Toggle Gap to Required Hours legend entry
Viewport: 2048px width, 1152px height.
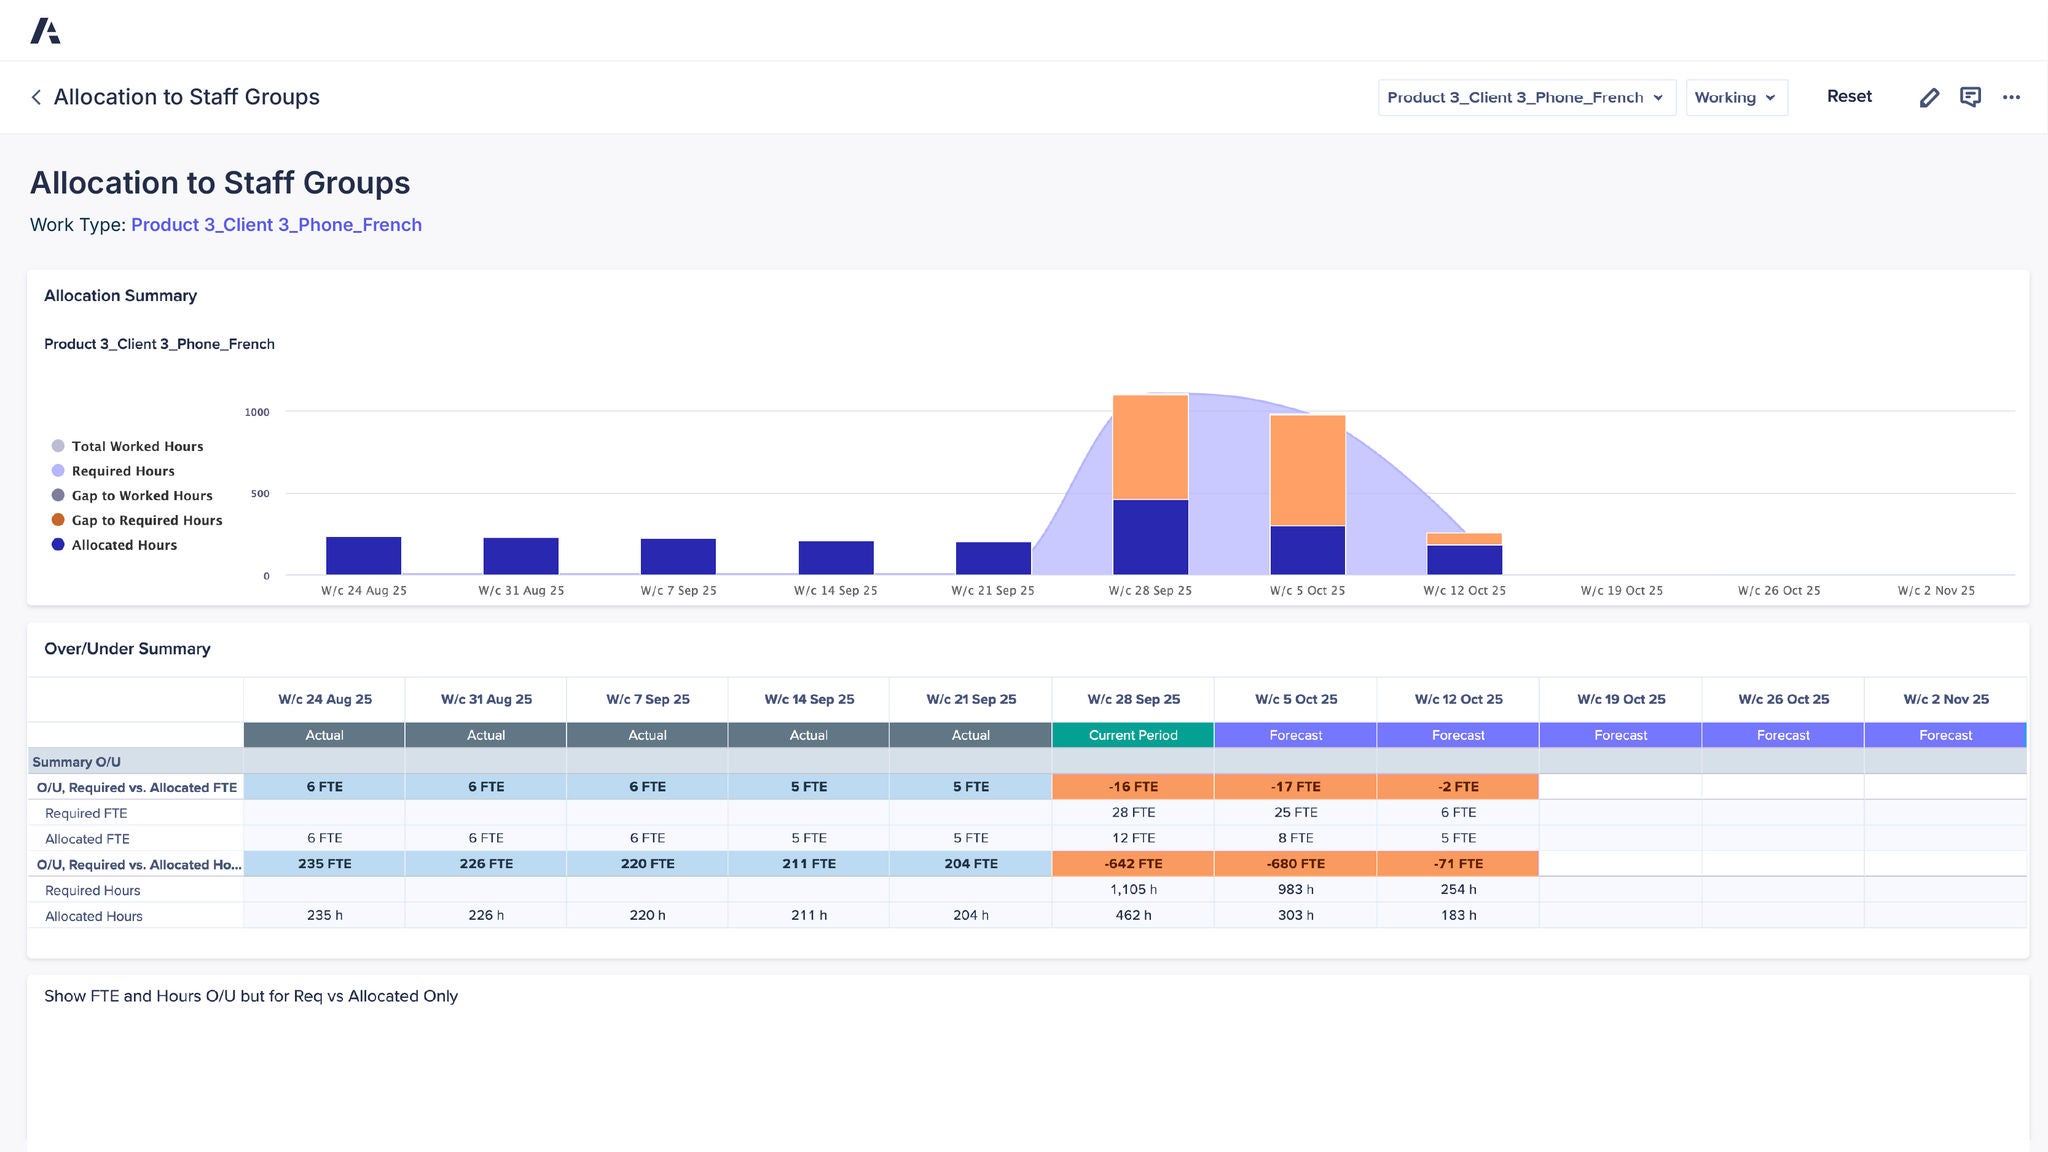point(137,520)
